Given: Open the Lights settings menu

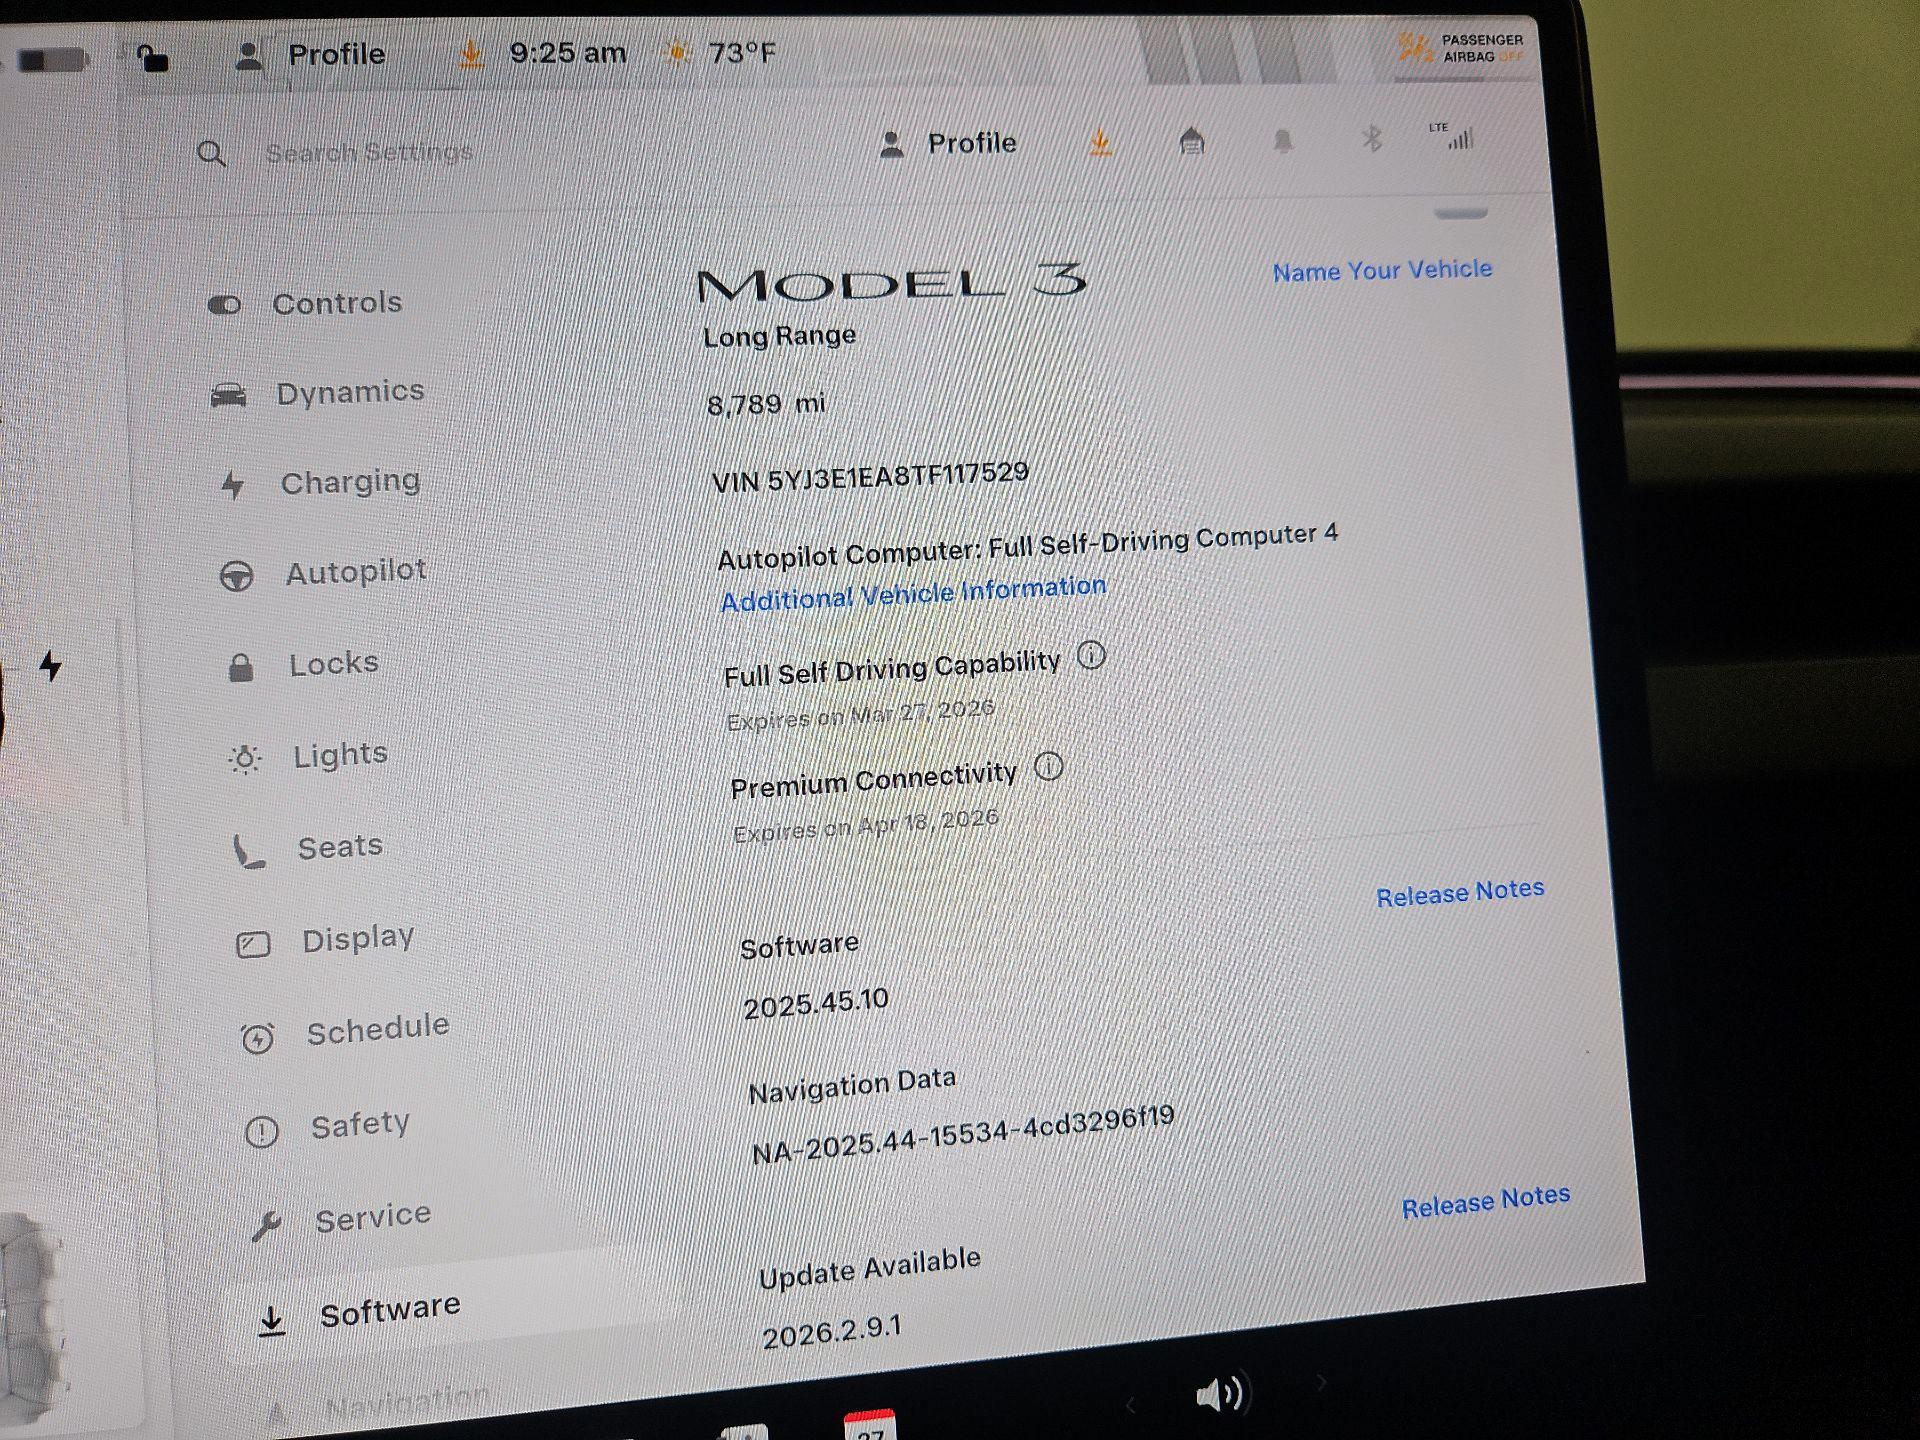Looking at the screenshot, I should [308, 756].
